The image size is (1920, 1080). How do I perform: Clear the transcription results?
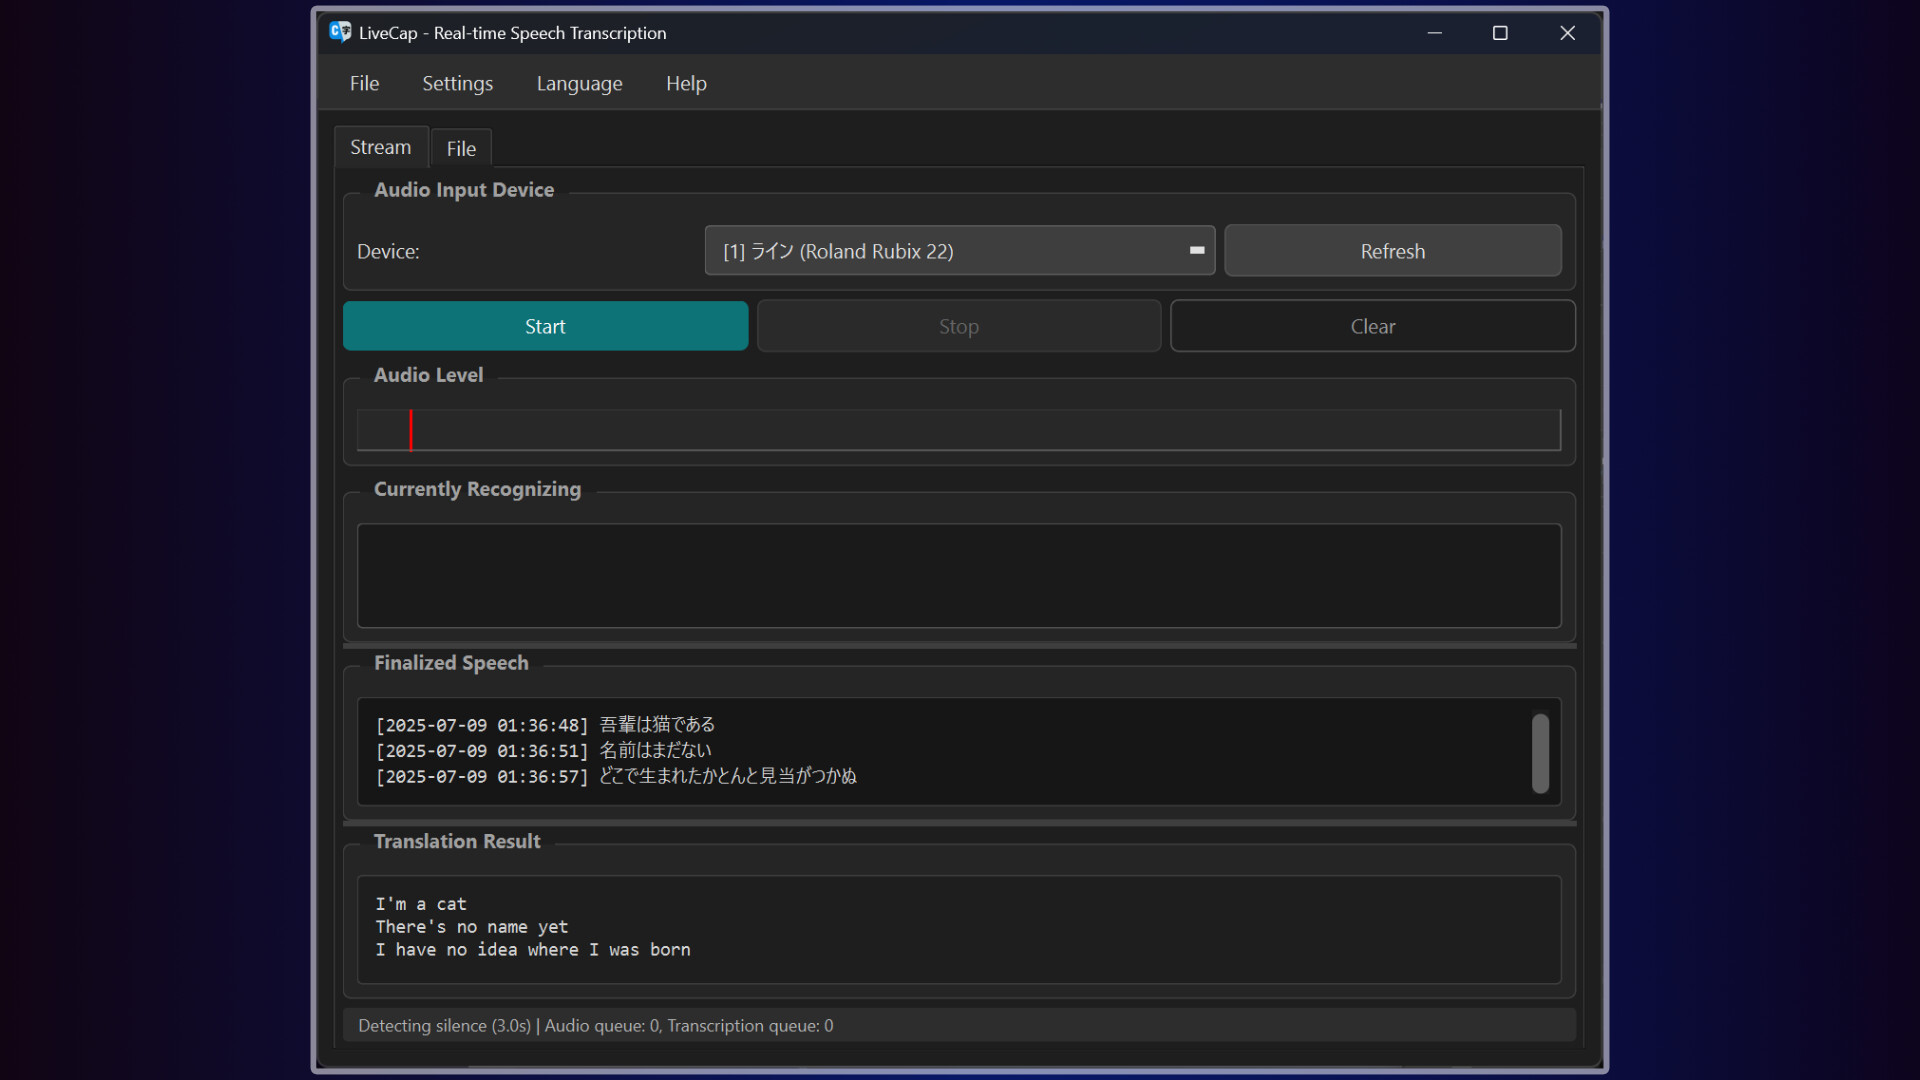click(x=1372, y=326)
